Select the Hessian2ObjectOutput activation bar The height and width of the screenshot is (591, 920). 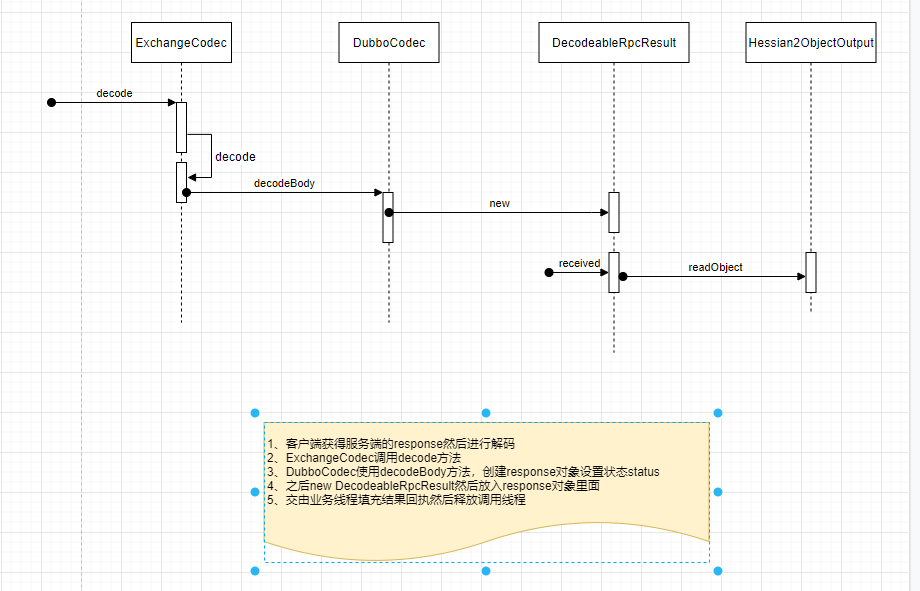(x=811, y=272)
